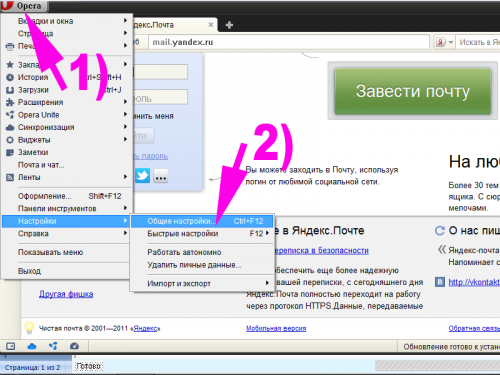Open the Яндекс footer link

click(145, 328)
